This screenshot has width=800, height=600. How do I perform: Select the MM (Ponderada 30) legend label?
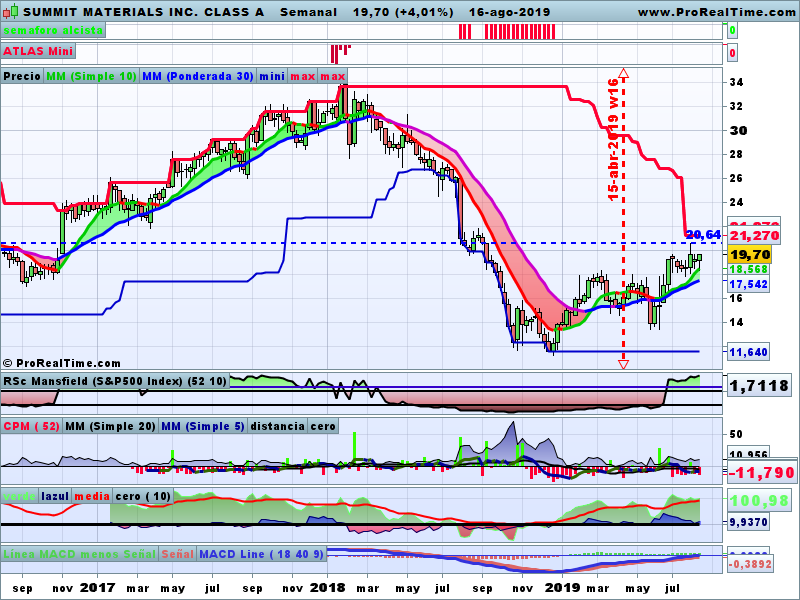[x=198, y=76]
